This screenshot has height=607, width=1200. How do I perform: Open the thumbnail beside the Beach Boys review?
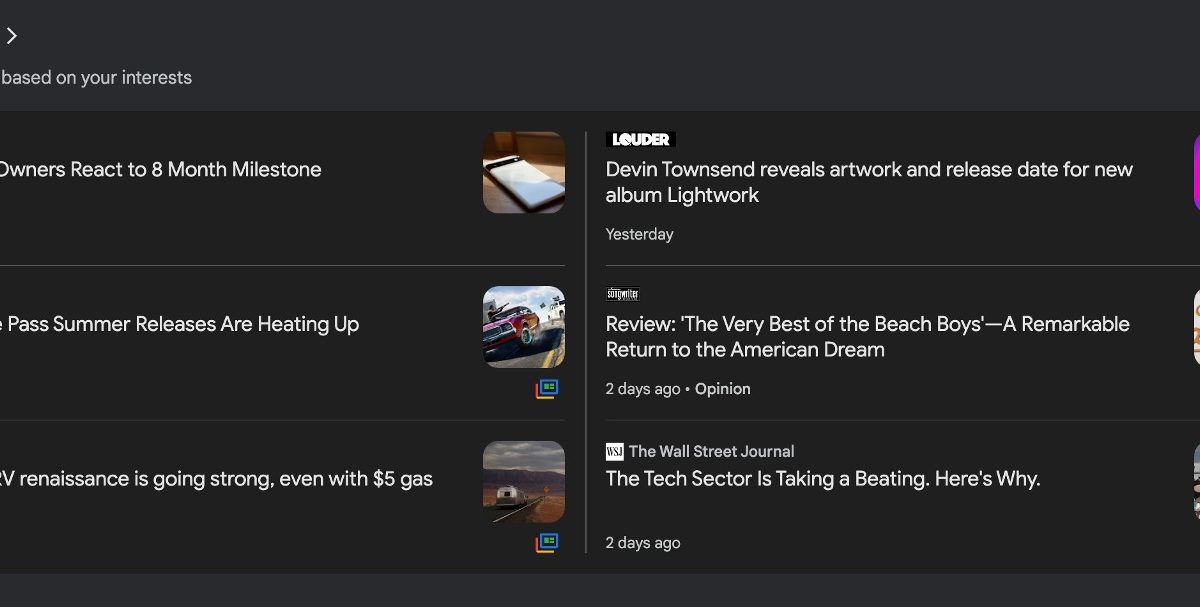(x=1196, y=327)
